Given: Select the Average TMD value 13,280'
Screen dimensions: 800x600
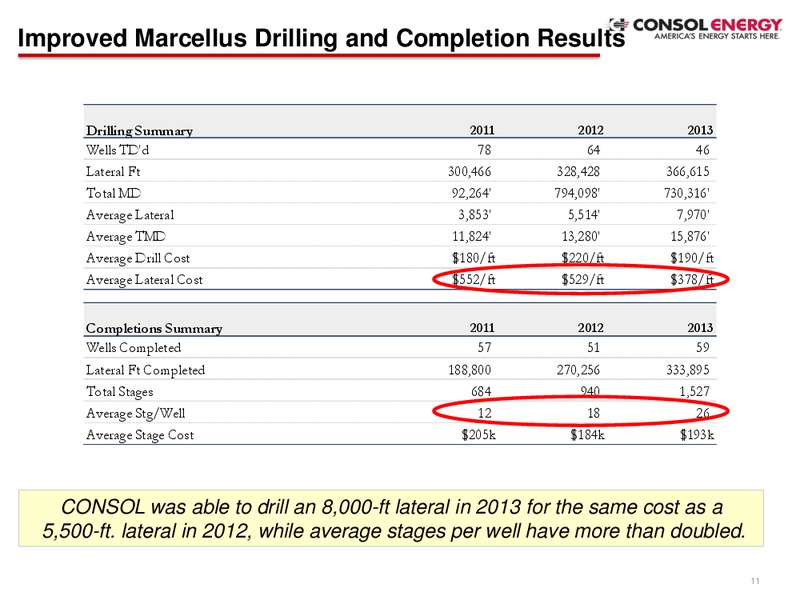Looking at the screenshot, I should [581, 237].
